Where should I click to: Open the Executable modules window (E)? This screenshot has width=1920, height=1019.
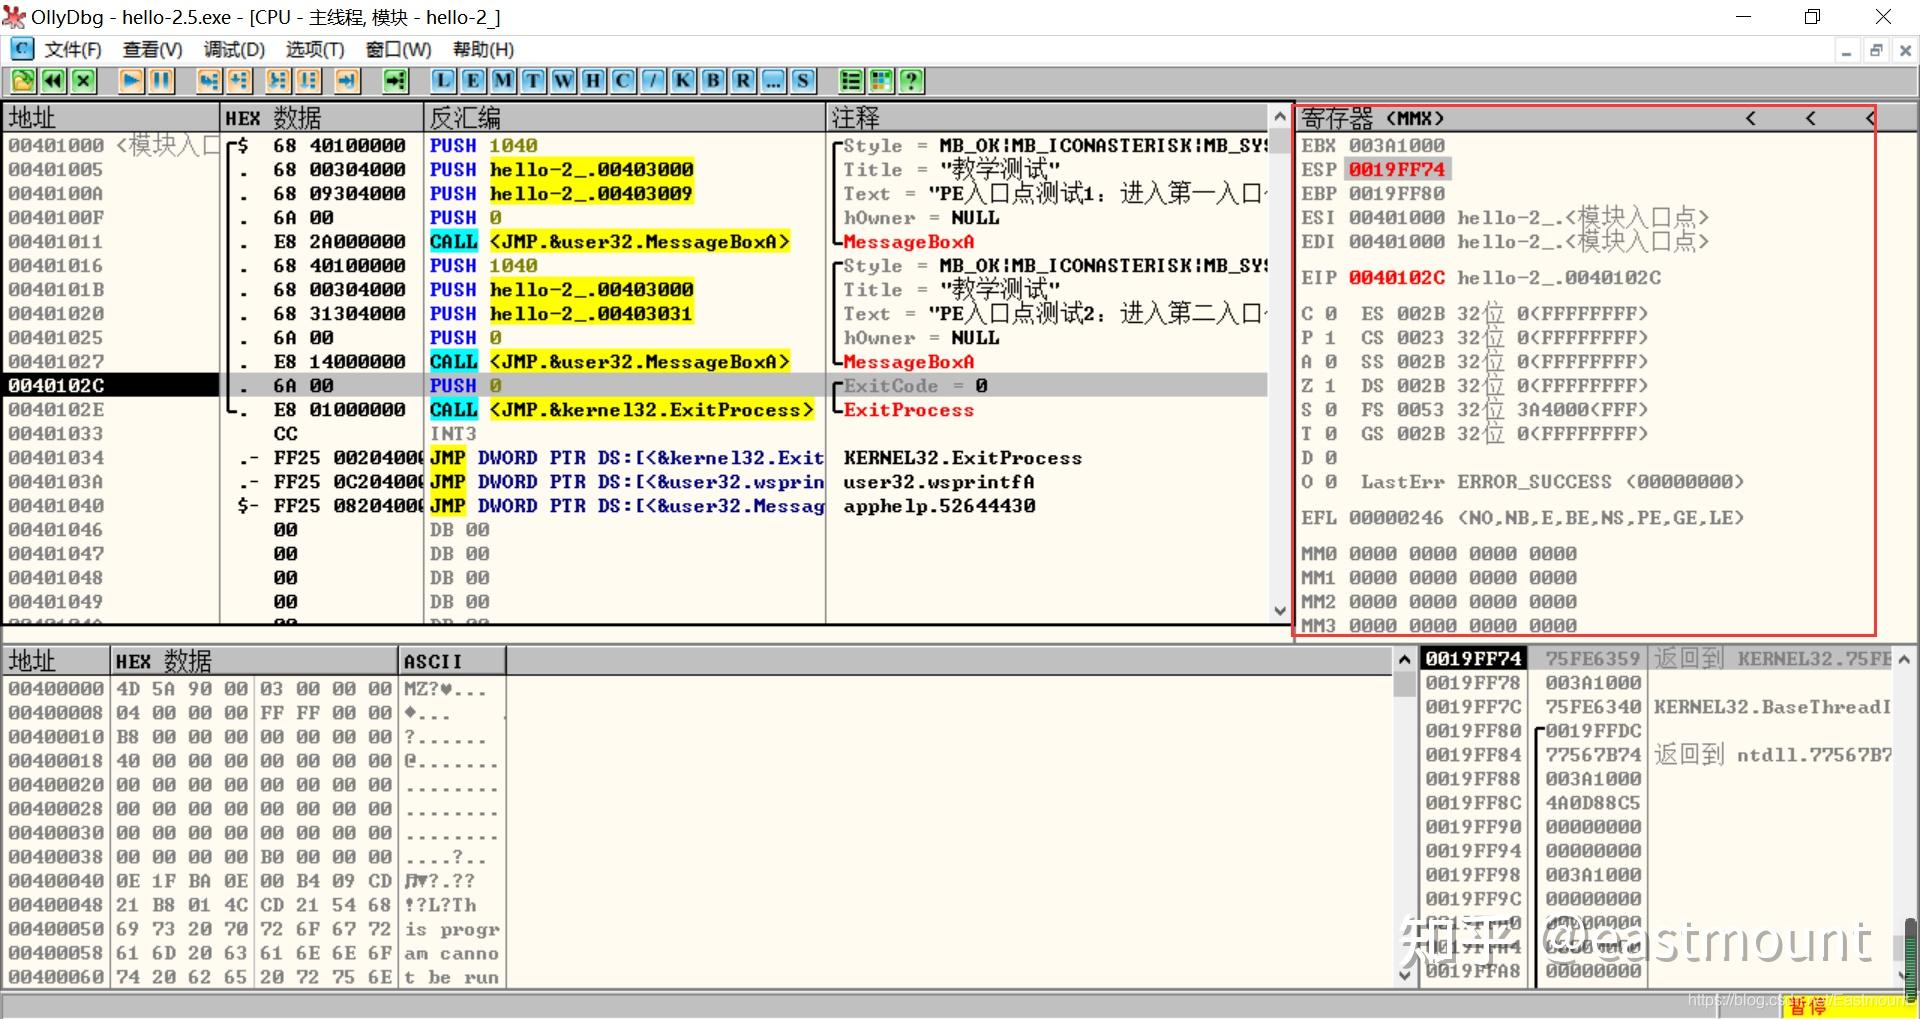point(473,81)
